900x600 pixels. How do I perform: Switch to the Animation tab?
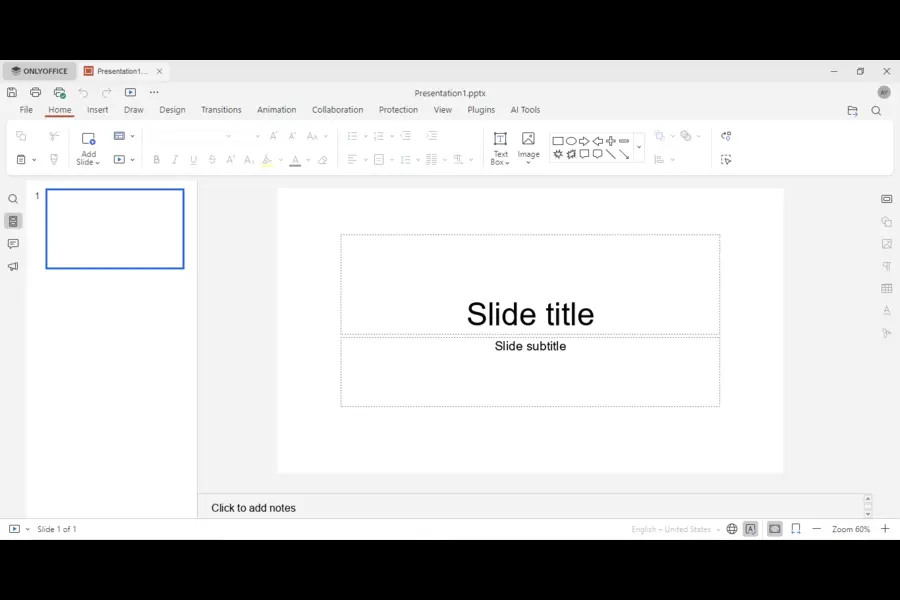coord(277,110)
